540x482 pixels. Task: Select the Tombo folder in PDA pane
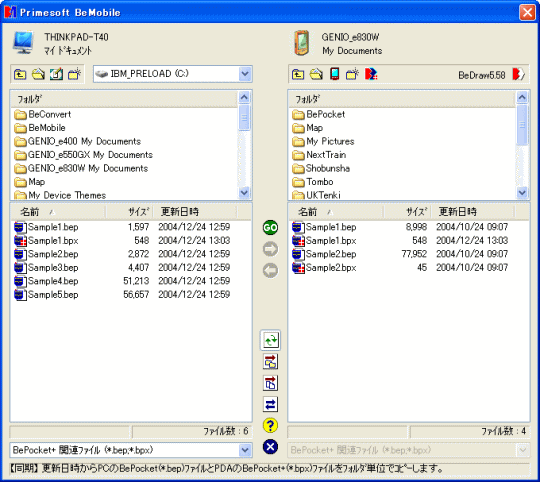(313, 181)
